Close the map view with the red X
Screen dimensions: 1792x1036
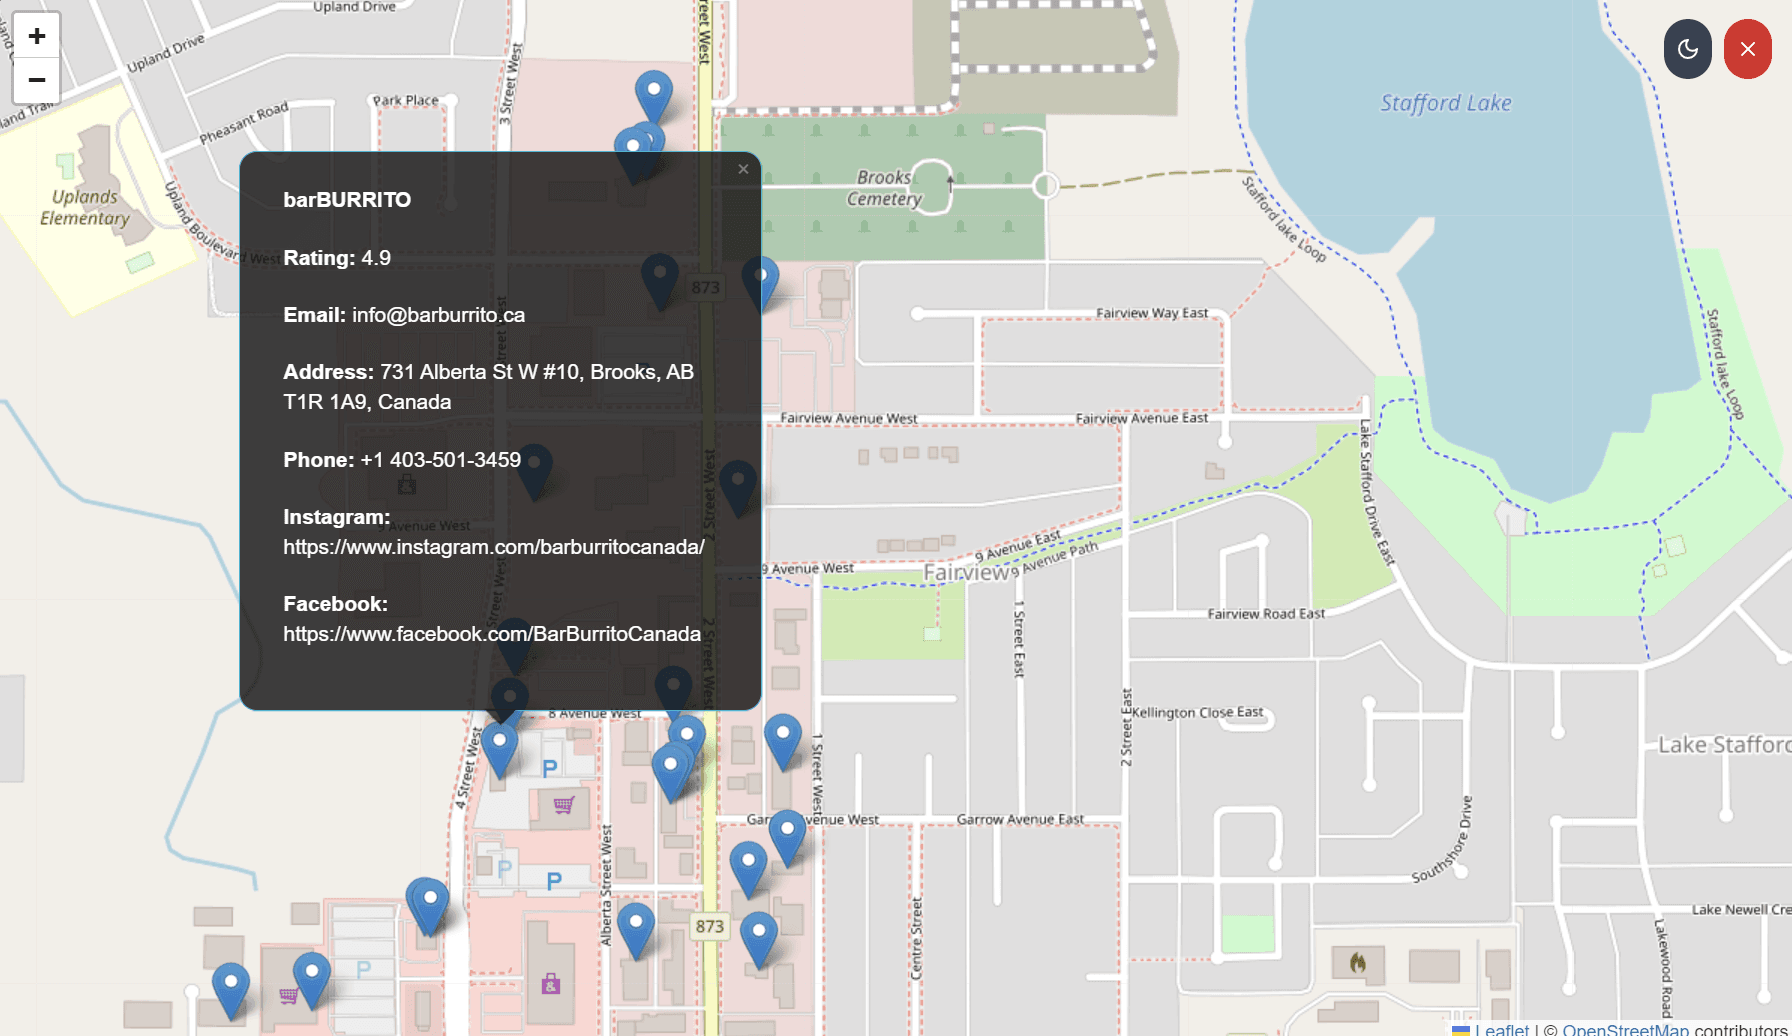[1747, 48]
